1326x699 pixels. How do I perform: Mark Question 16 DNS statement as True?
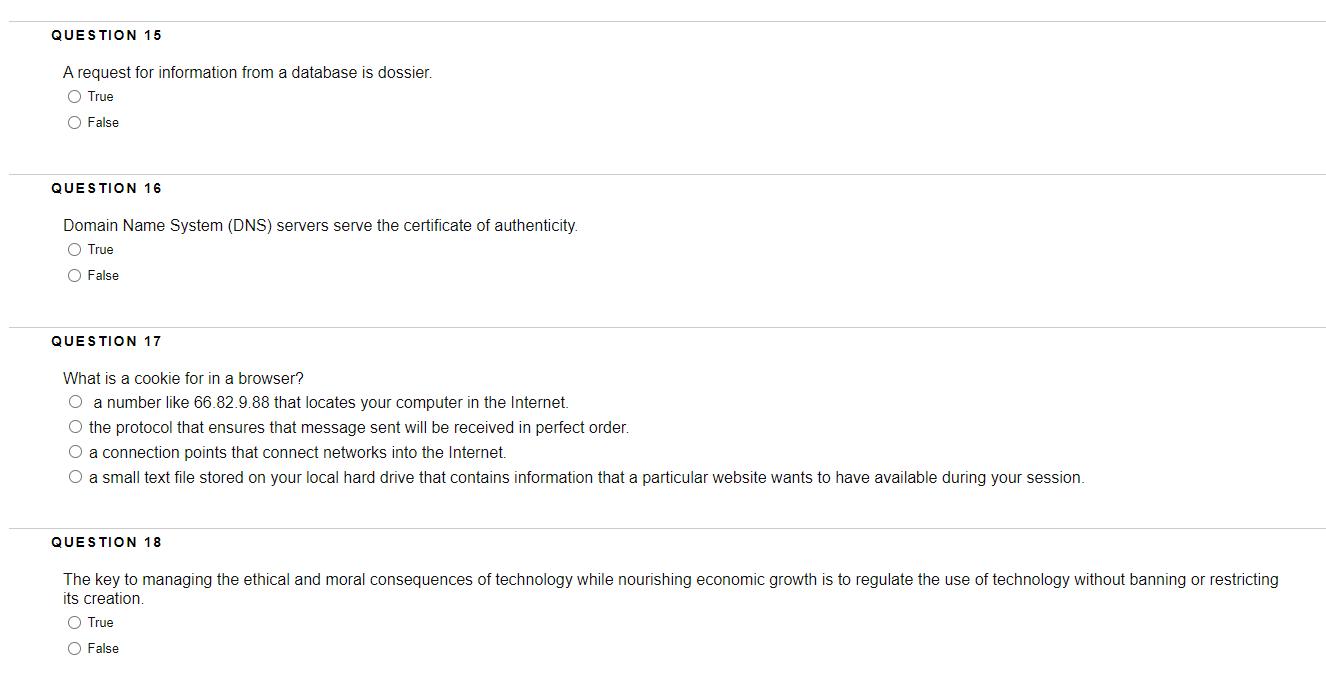75,250
